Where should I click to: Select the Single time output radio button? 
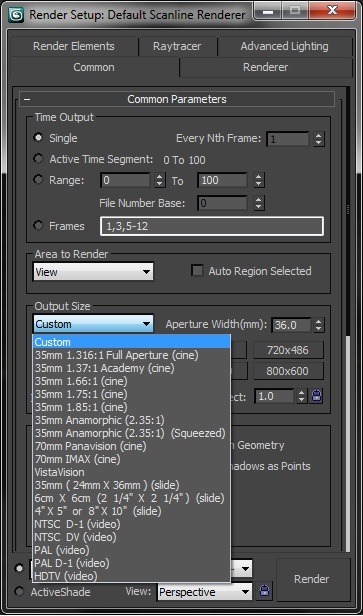38,138
